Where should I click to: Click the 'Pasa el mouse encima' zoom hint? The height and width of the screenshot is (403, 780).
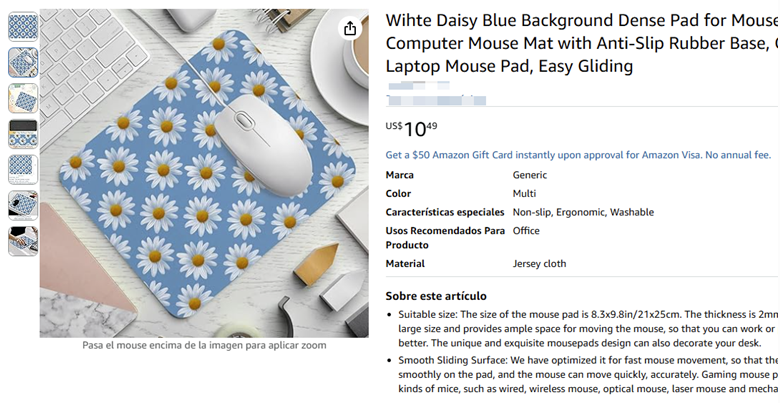[x=204, y=345]
